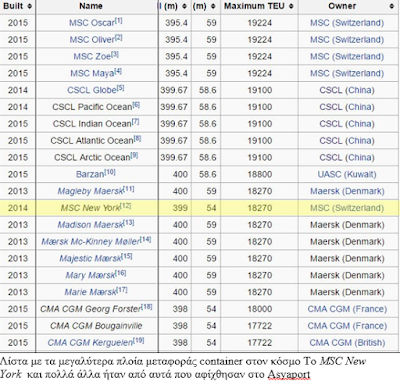This screenshot has width=400, height=385.
Task: Sort by Maximum TEU arrows
Action: [x=291, y=6]
